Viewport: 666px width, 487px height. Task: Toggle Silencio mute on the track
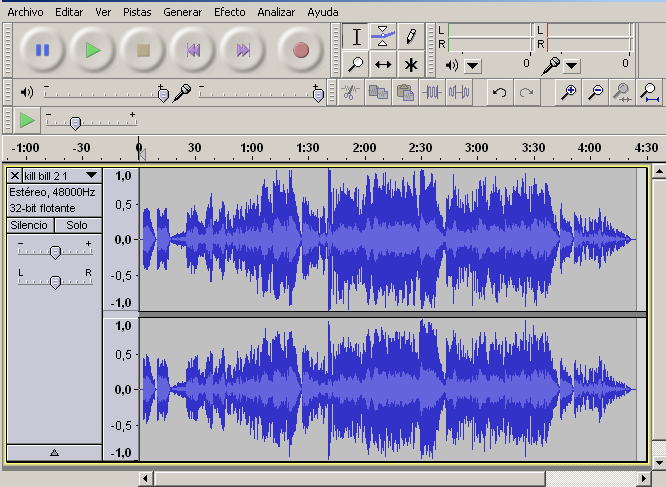coord(30,225)
